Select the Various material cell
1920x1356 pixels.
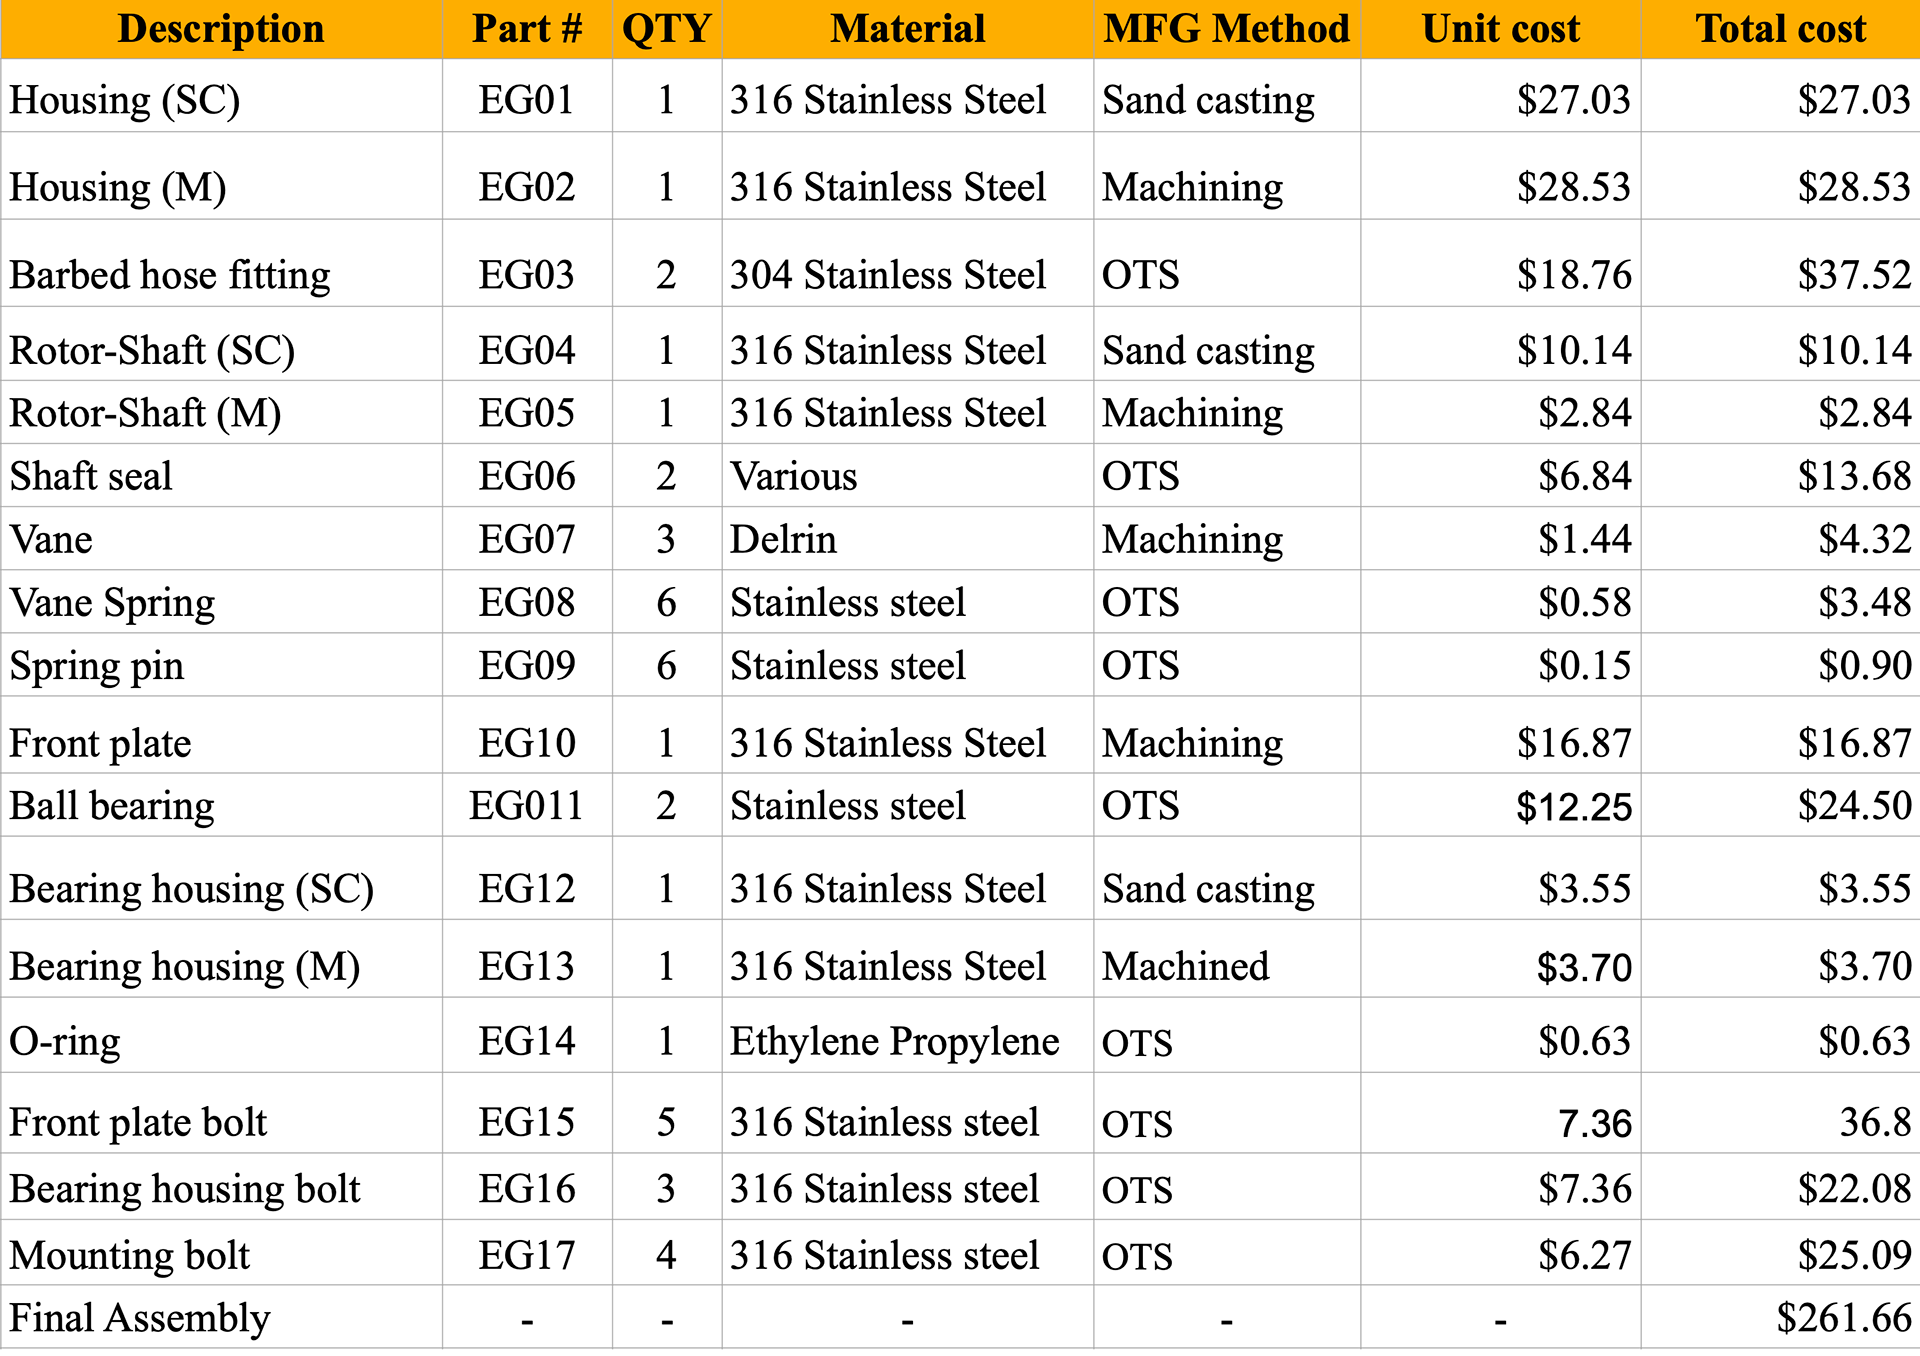pos(794,477)
